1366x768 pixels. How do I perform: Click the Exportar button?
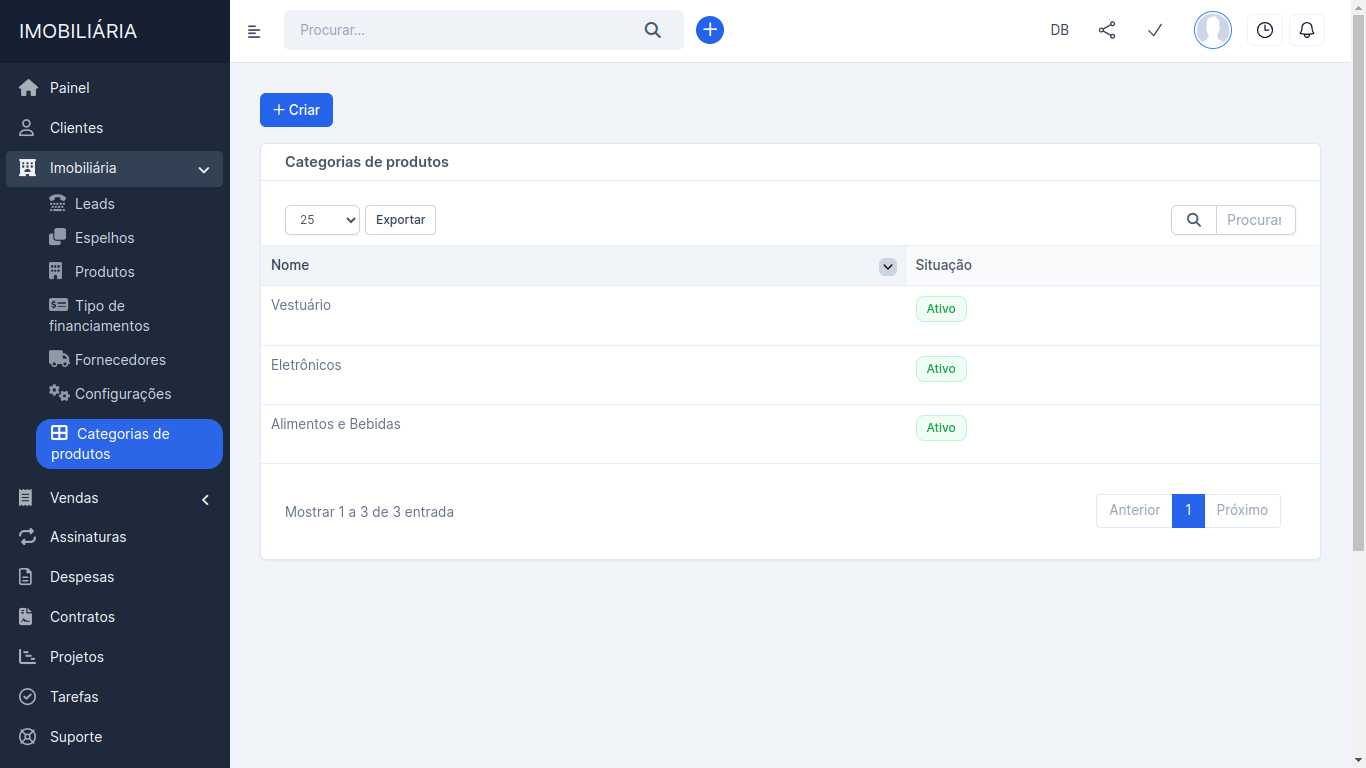point(400,220)
